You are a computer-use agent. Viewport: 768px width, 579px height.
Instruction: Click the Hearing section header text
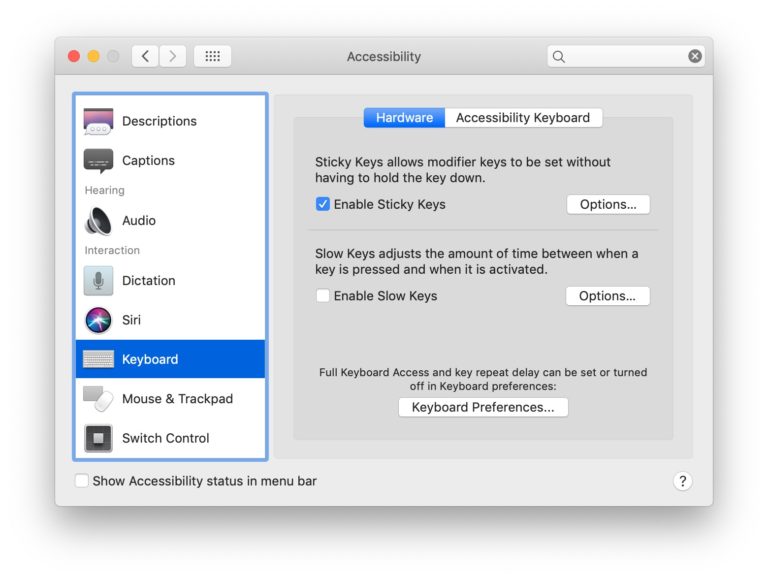tap(104, 190)
